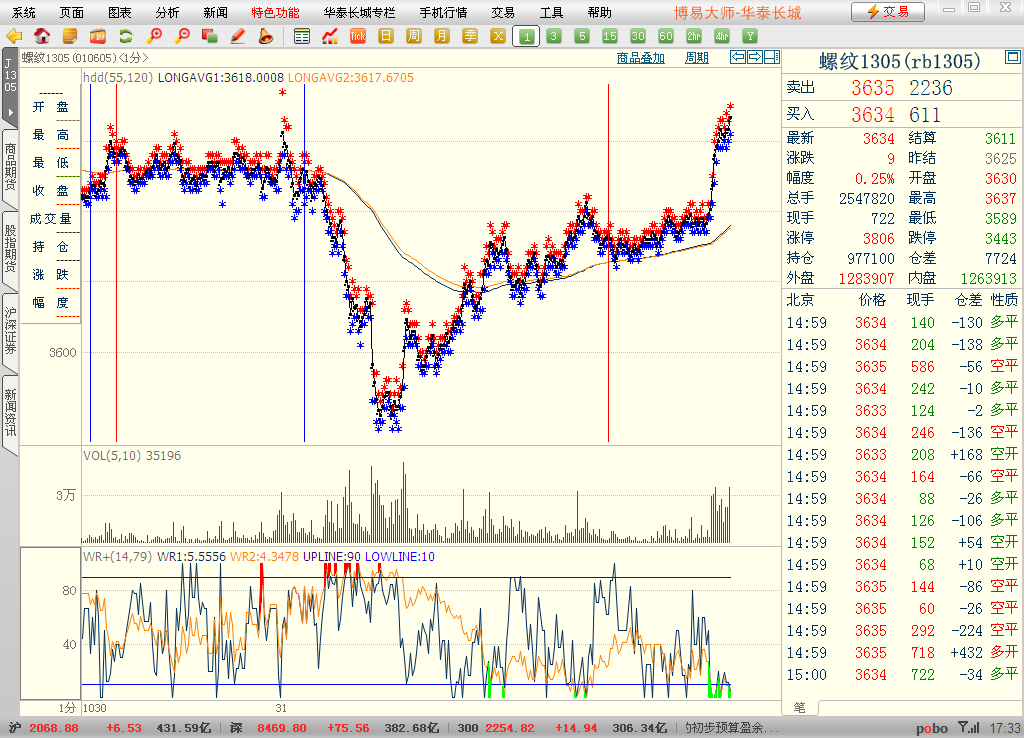Open the 新闻 menu

[215, 12]
